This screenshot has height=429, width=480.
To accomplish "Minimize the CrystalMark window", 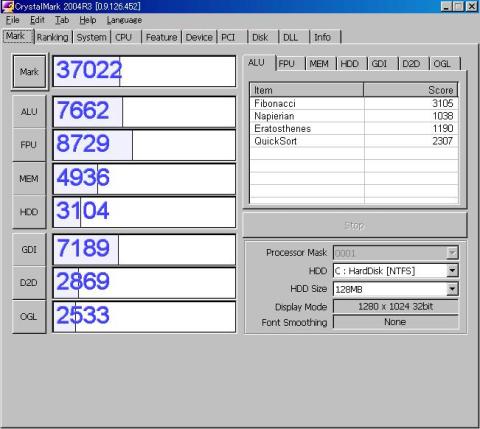I will coord(446,6).
